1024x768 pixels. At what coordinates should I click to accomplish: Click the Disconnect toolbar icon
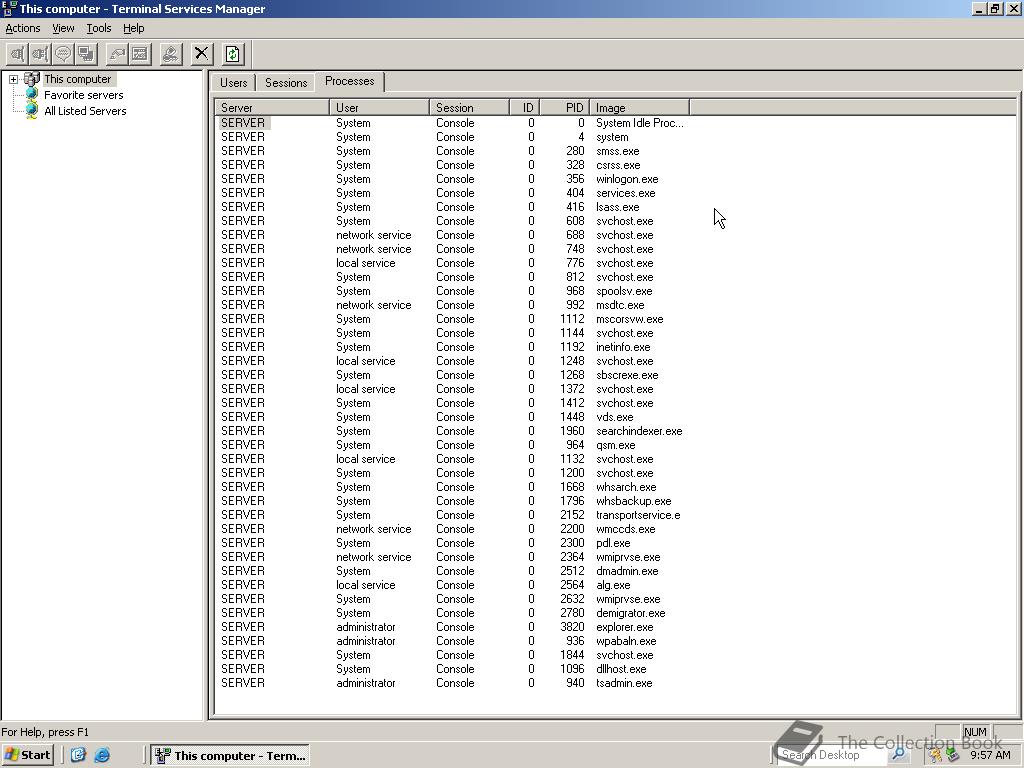click(40, 54)
